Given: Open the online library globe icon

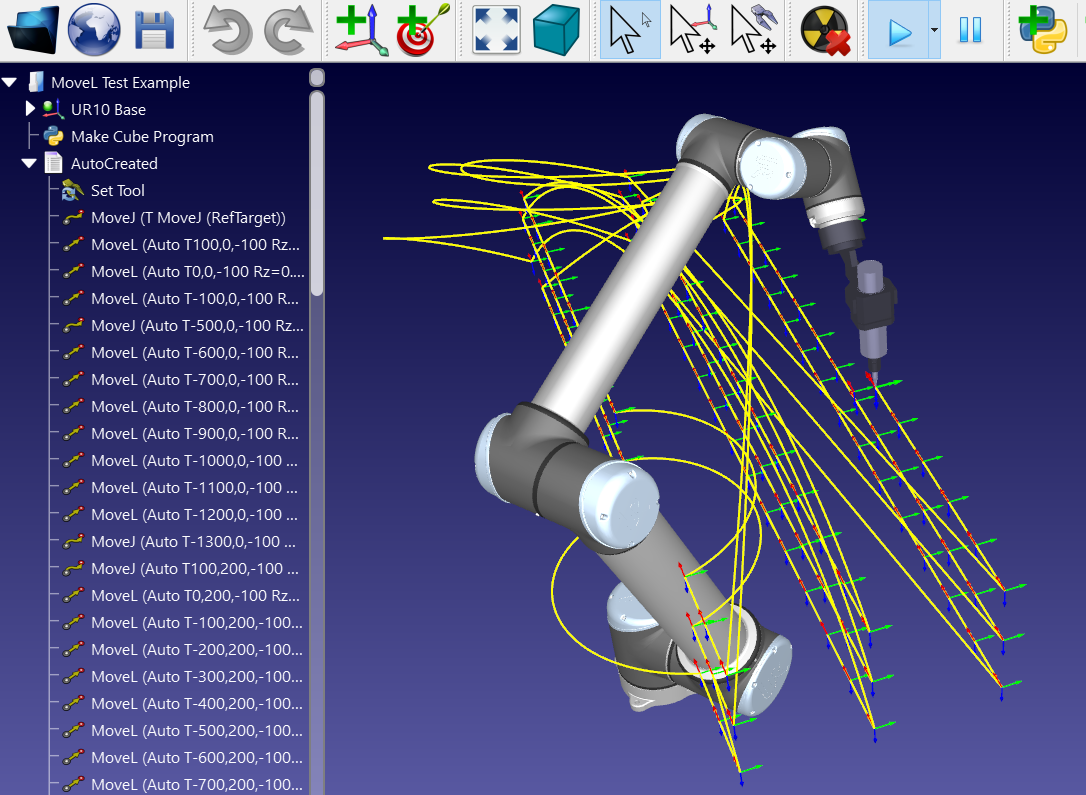Looking at the screenshot, I should pyautogui.click(x=94, y=30).
